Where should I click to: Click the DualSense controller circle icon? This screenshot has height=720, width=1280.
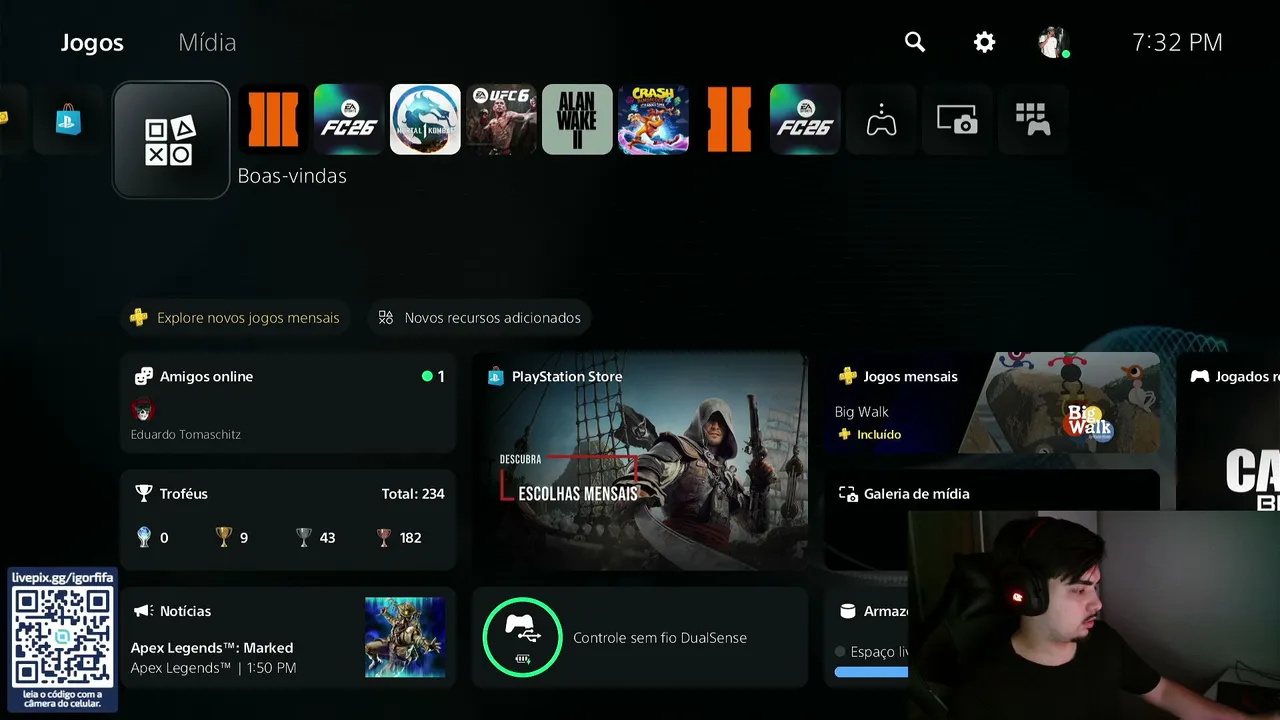522,637
